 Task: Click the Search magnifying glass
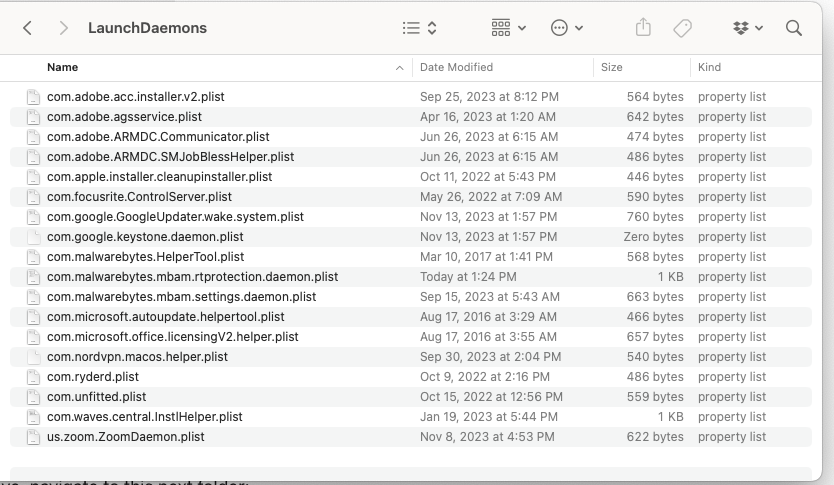[794, 28]
